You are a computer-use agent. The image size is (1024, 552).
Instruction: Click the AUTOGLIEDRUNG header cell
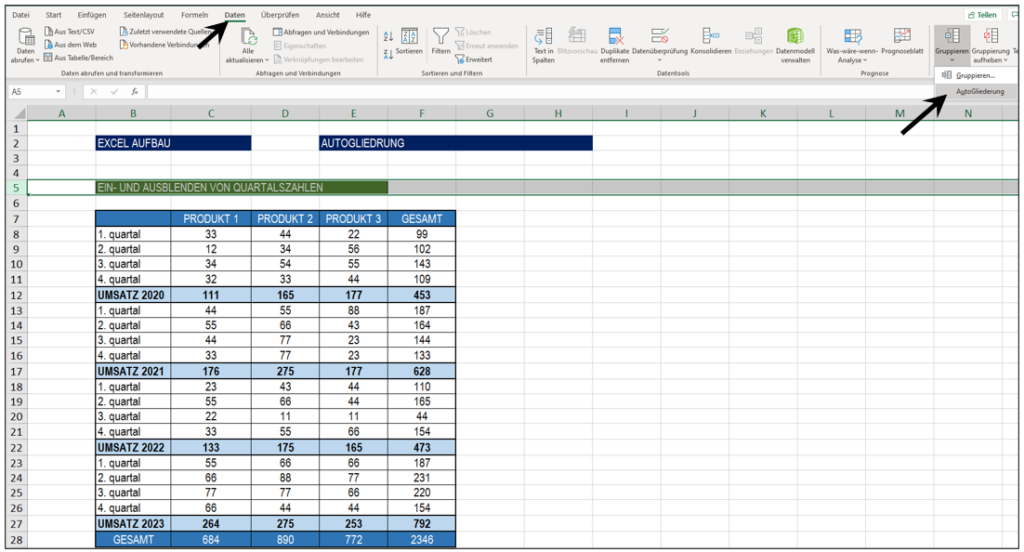(x=456, y=143)
